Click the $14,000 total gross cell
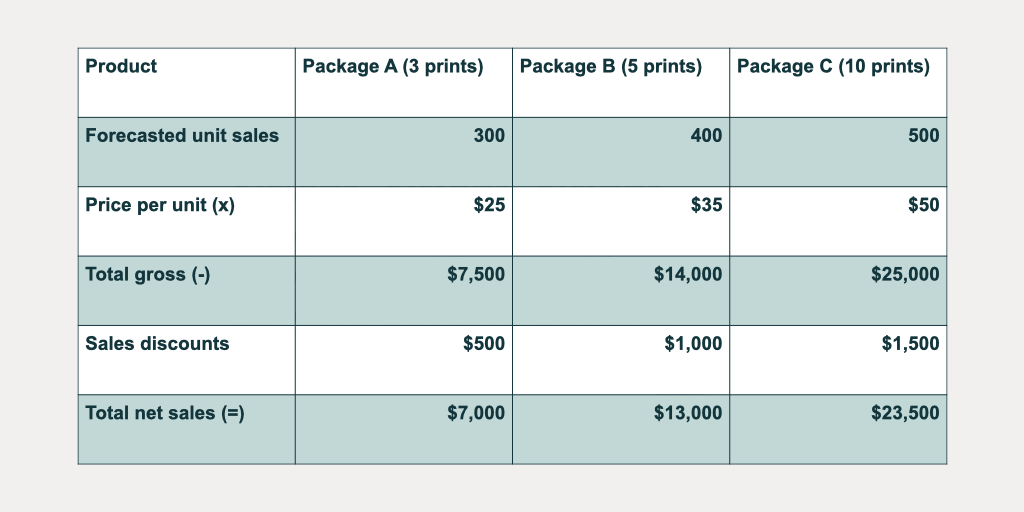Image resolution: width=1024 pixels, height=512 pixels. (x=688, y=274)
